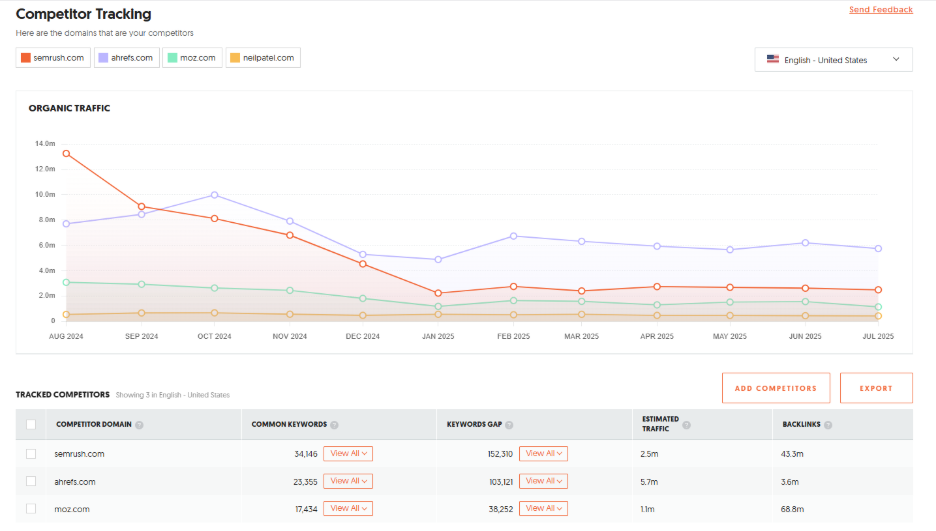Open View All for ahrefs.com keywords gap
936x531 pixels.
click(543, 481)
